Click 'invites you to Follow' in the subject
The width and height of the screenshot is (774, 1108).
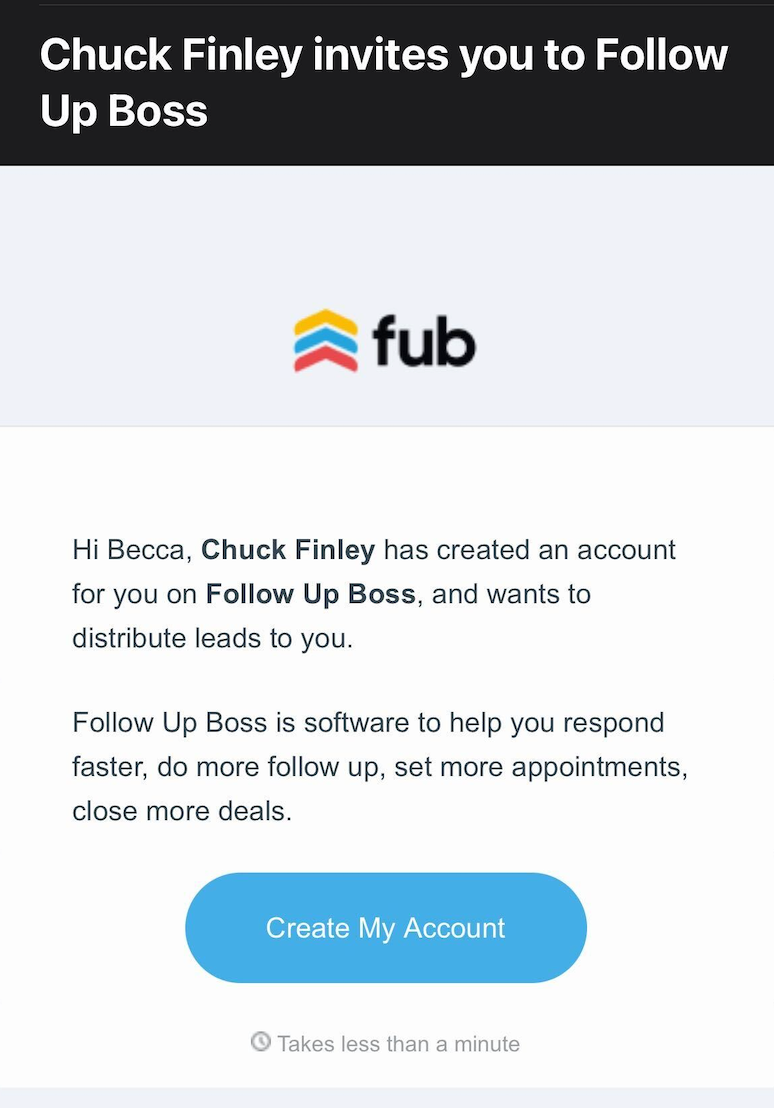pyautogui.click(x=520, y=55)
